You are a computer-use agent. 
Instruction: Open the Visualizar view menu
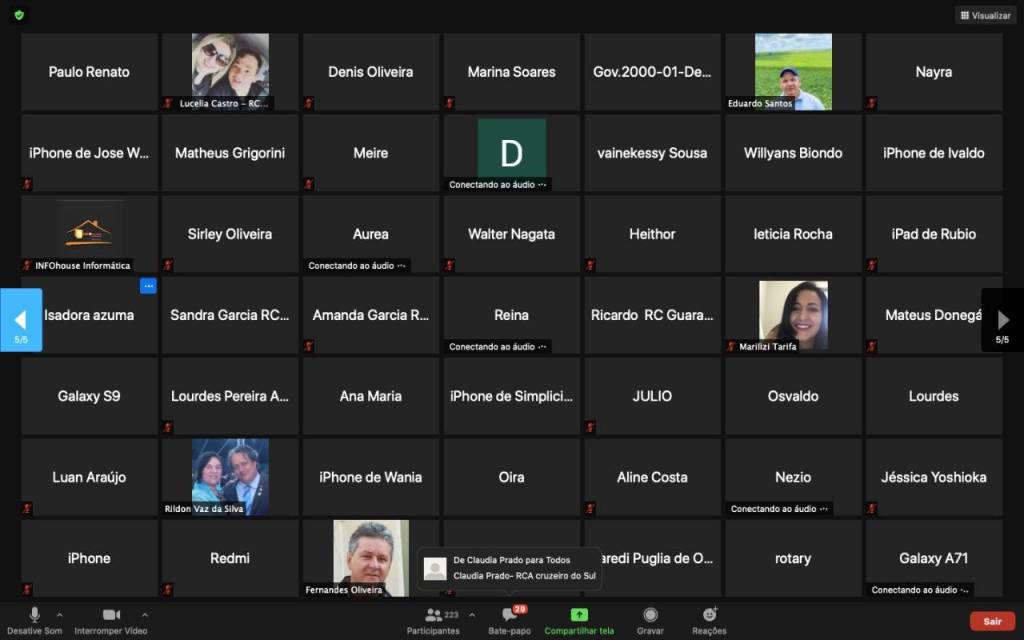[x=985, y=15]
